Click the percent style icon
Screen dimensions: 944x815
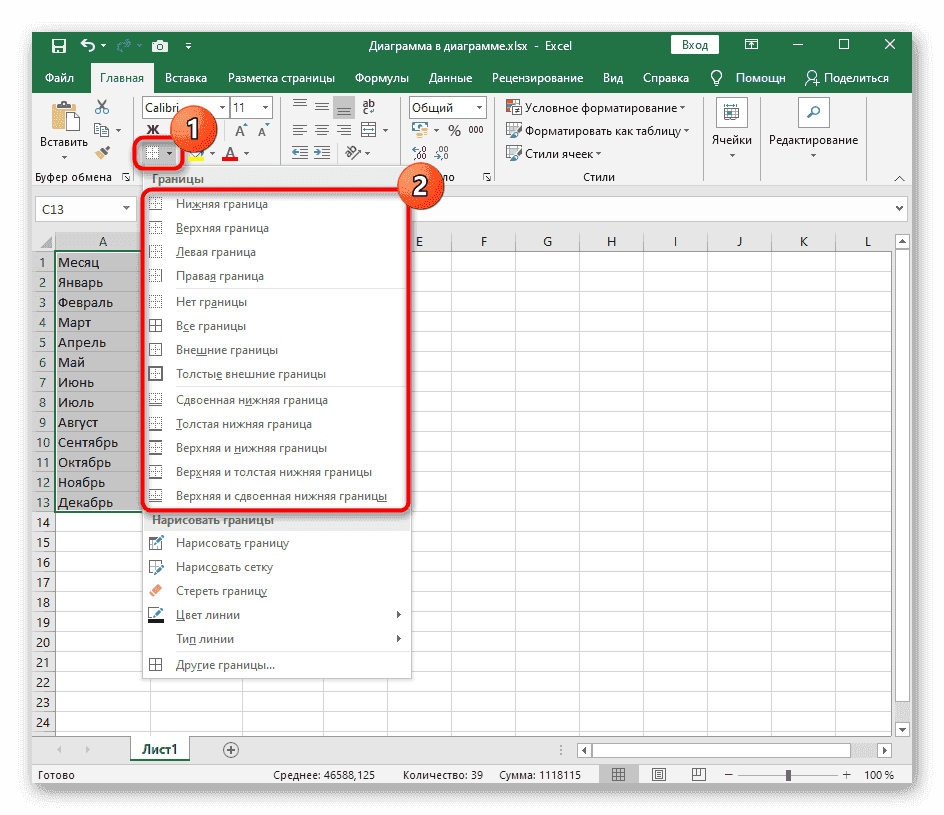coord(454,131)
